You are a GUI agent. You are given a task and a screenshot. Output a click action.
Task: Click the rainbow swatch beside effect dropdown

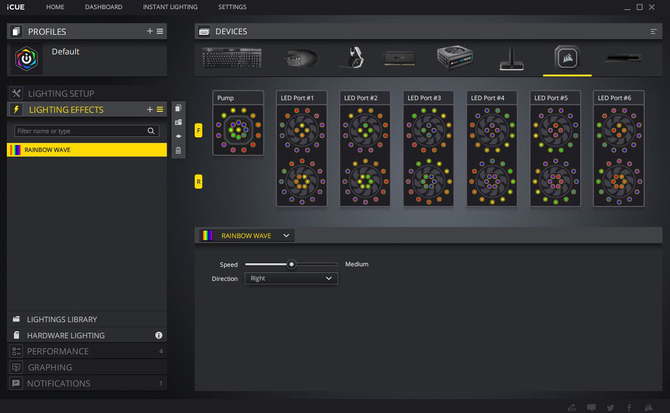point(208,235)
